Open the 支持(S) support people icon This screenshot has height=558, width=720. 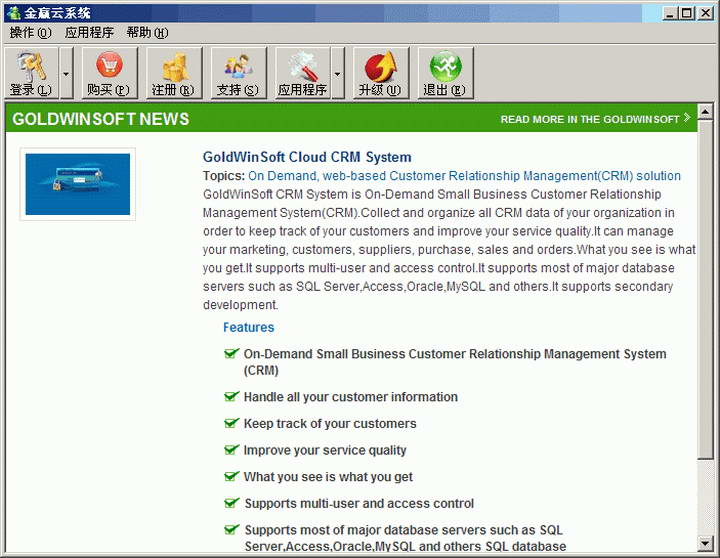pos(238,67)
